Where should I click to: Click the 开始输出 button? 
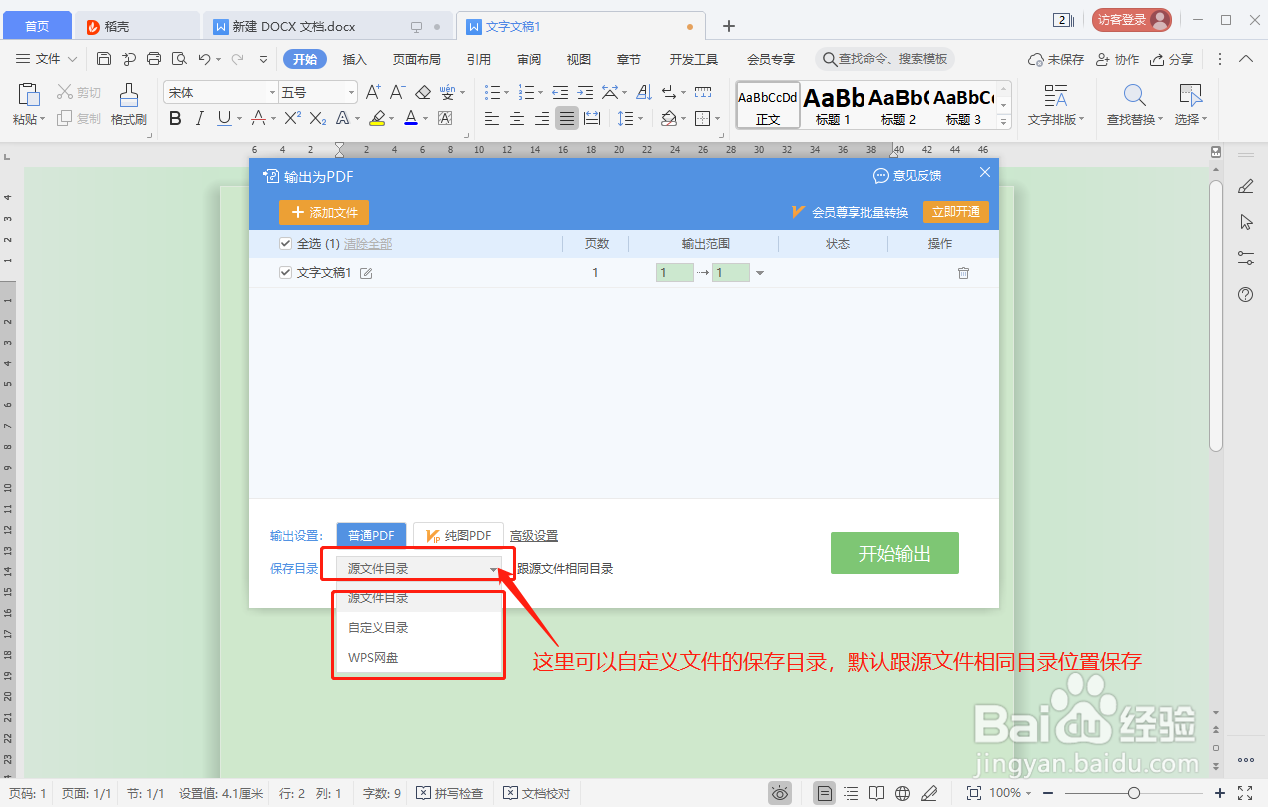[894, 553]
